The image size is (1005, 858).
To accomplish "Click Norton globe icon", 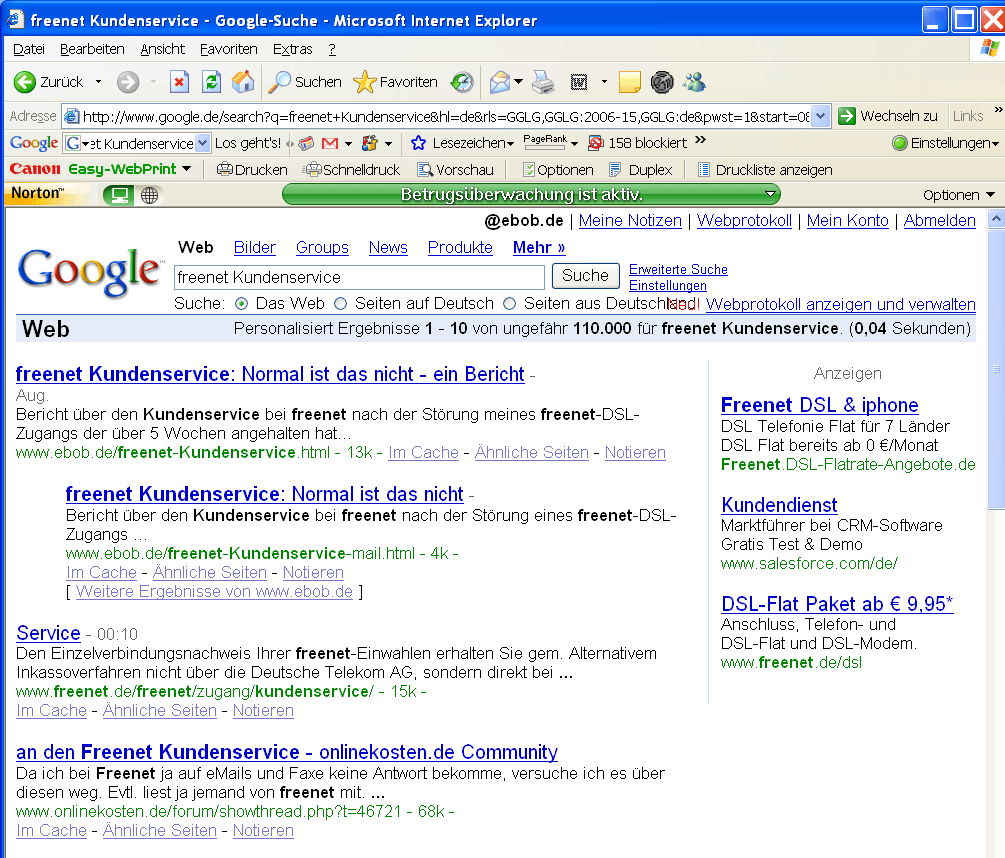I will [x=149, y=195].
